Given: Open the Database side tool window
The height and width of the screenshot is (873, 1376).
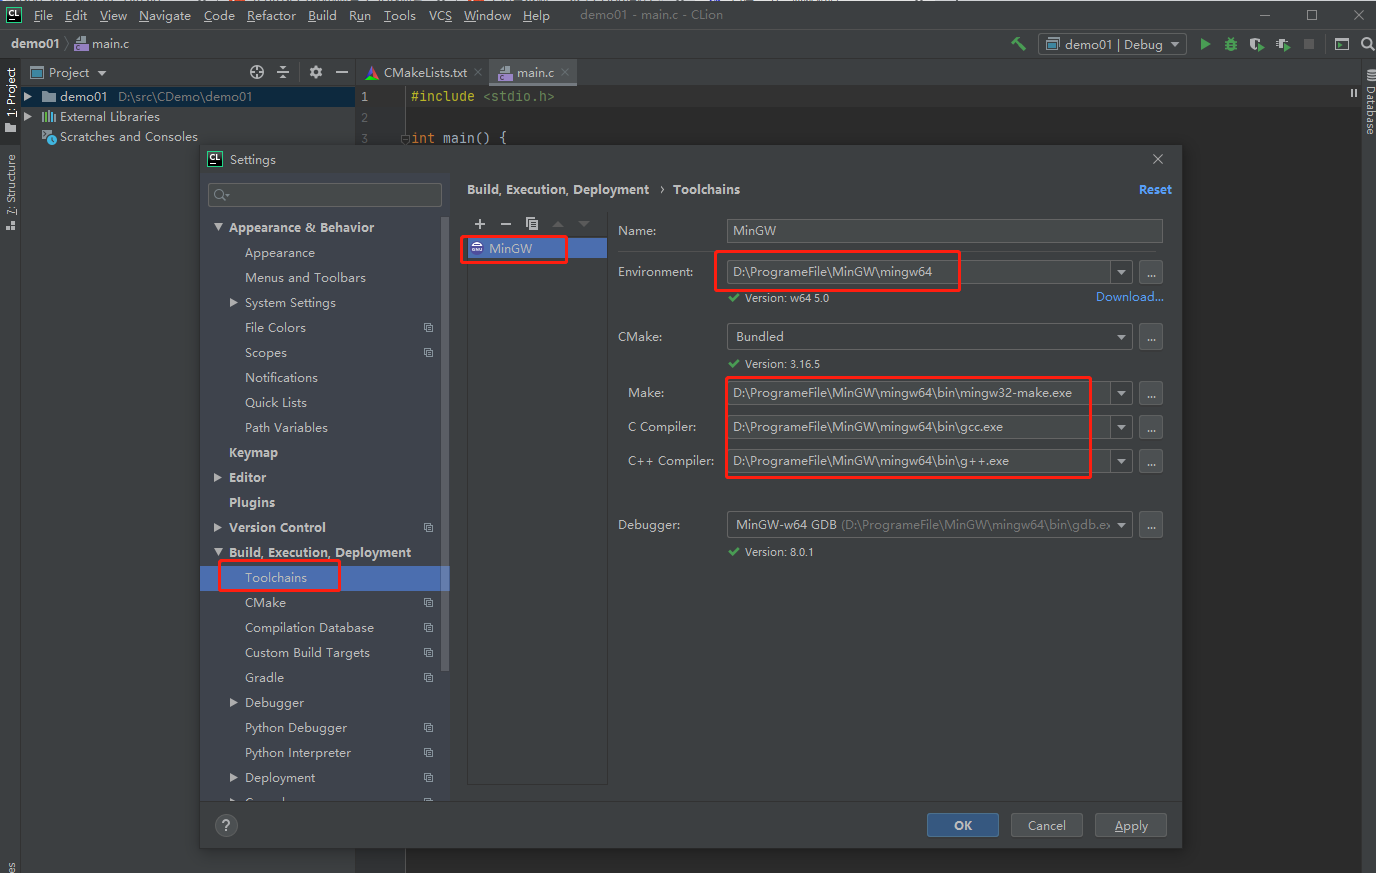Looking at the screenshot, I should point(1369,102).
